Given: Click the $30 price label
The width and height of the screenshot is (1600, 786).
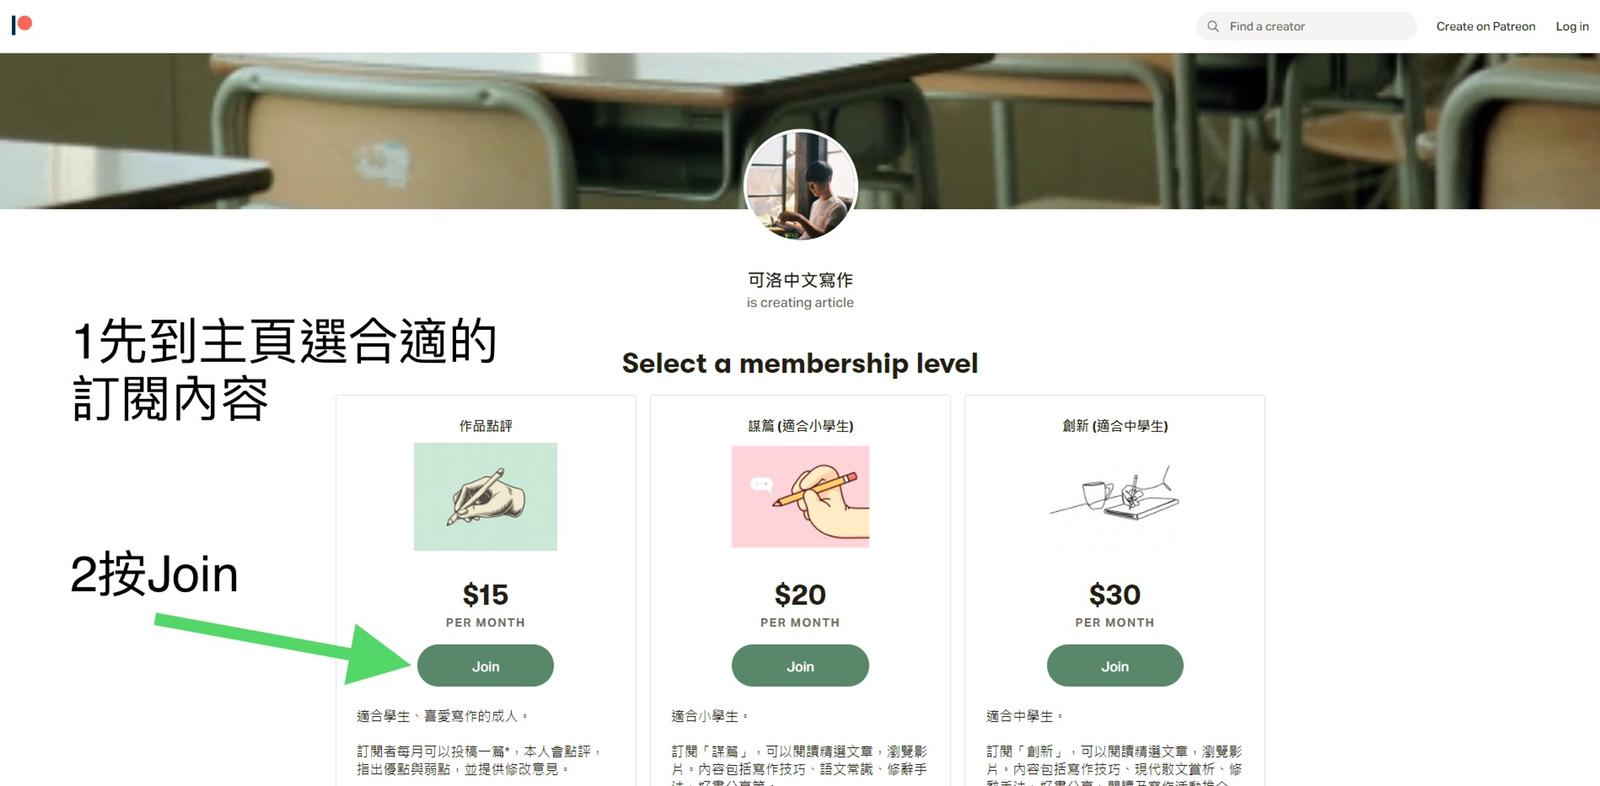Looking at the screenshot, I should pyautogui.click(x=1115, y=595).
